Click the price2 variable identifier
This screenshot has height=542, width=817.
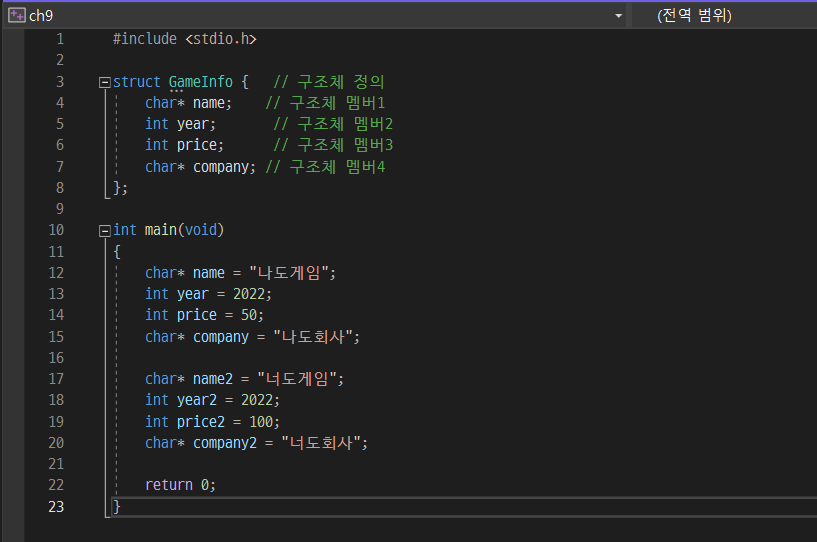[201, 422]
